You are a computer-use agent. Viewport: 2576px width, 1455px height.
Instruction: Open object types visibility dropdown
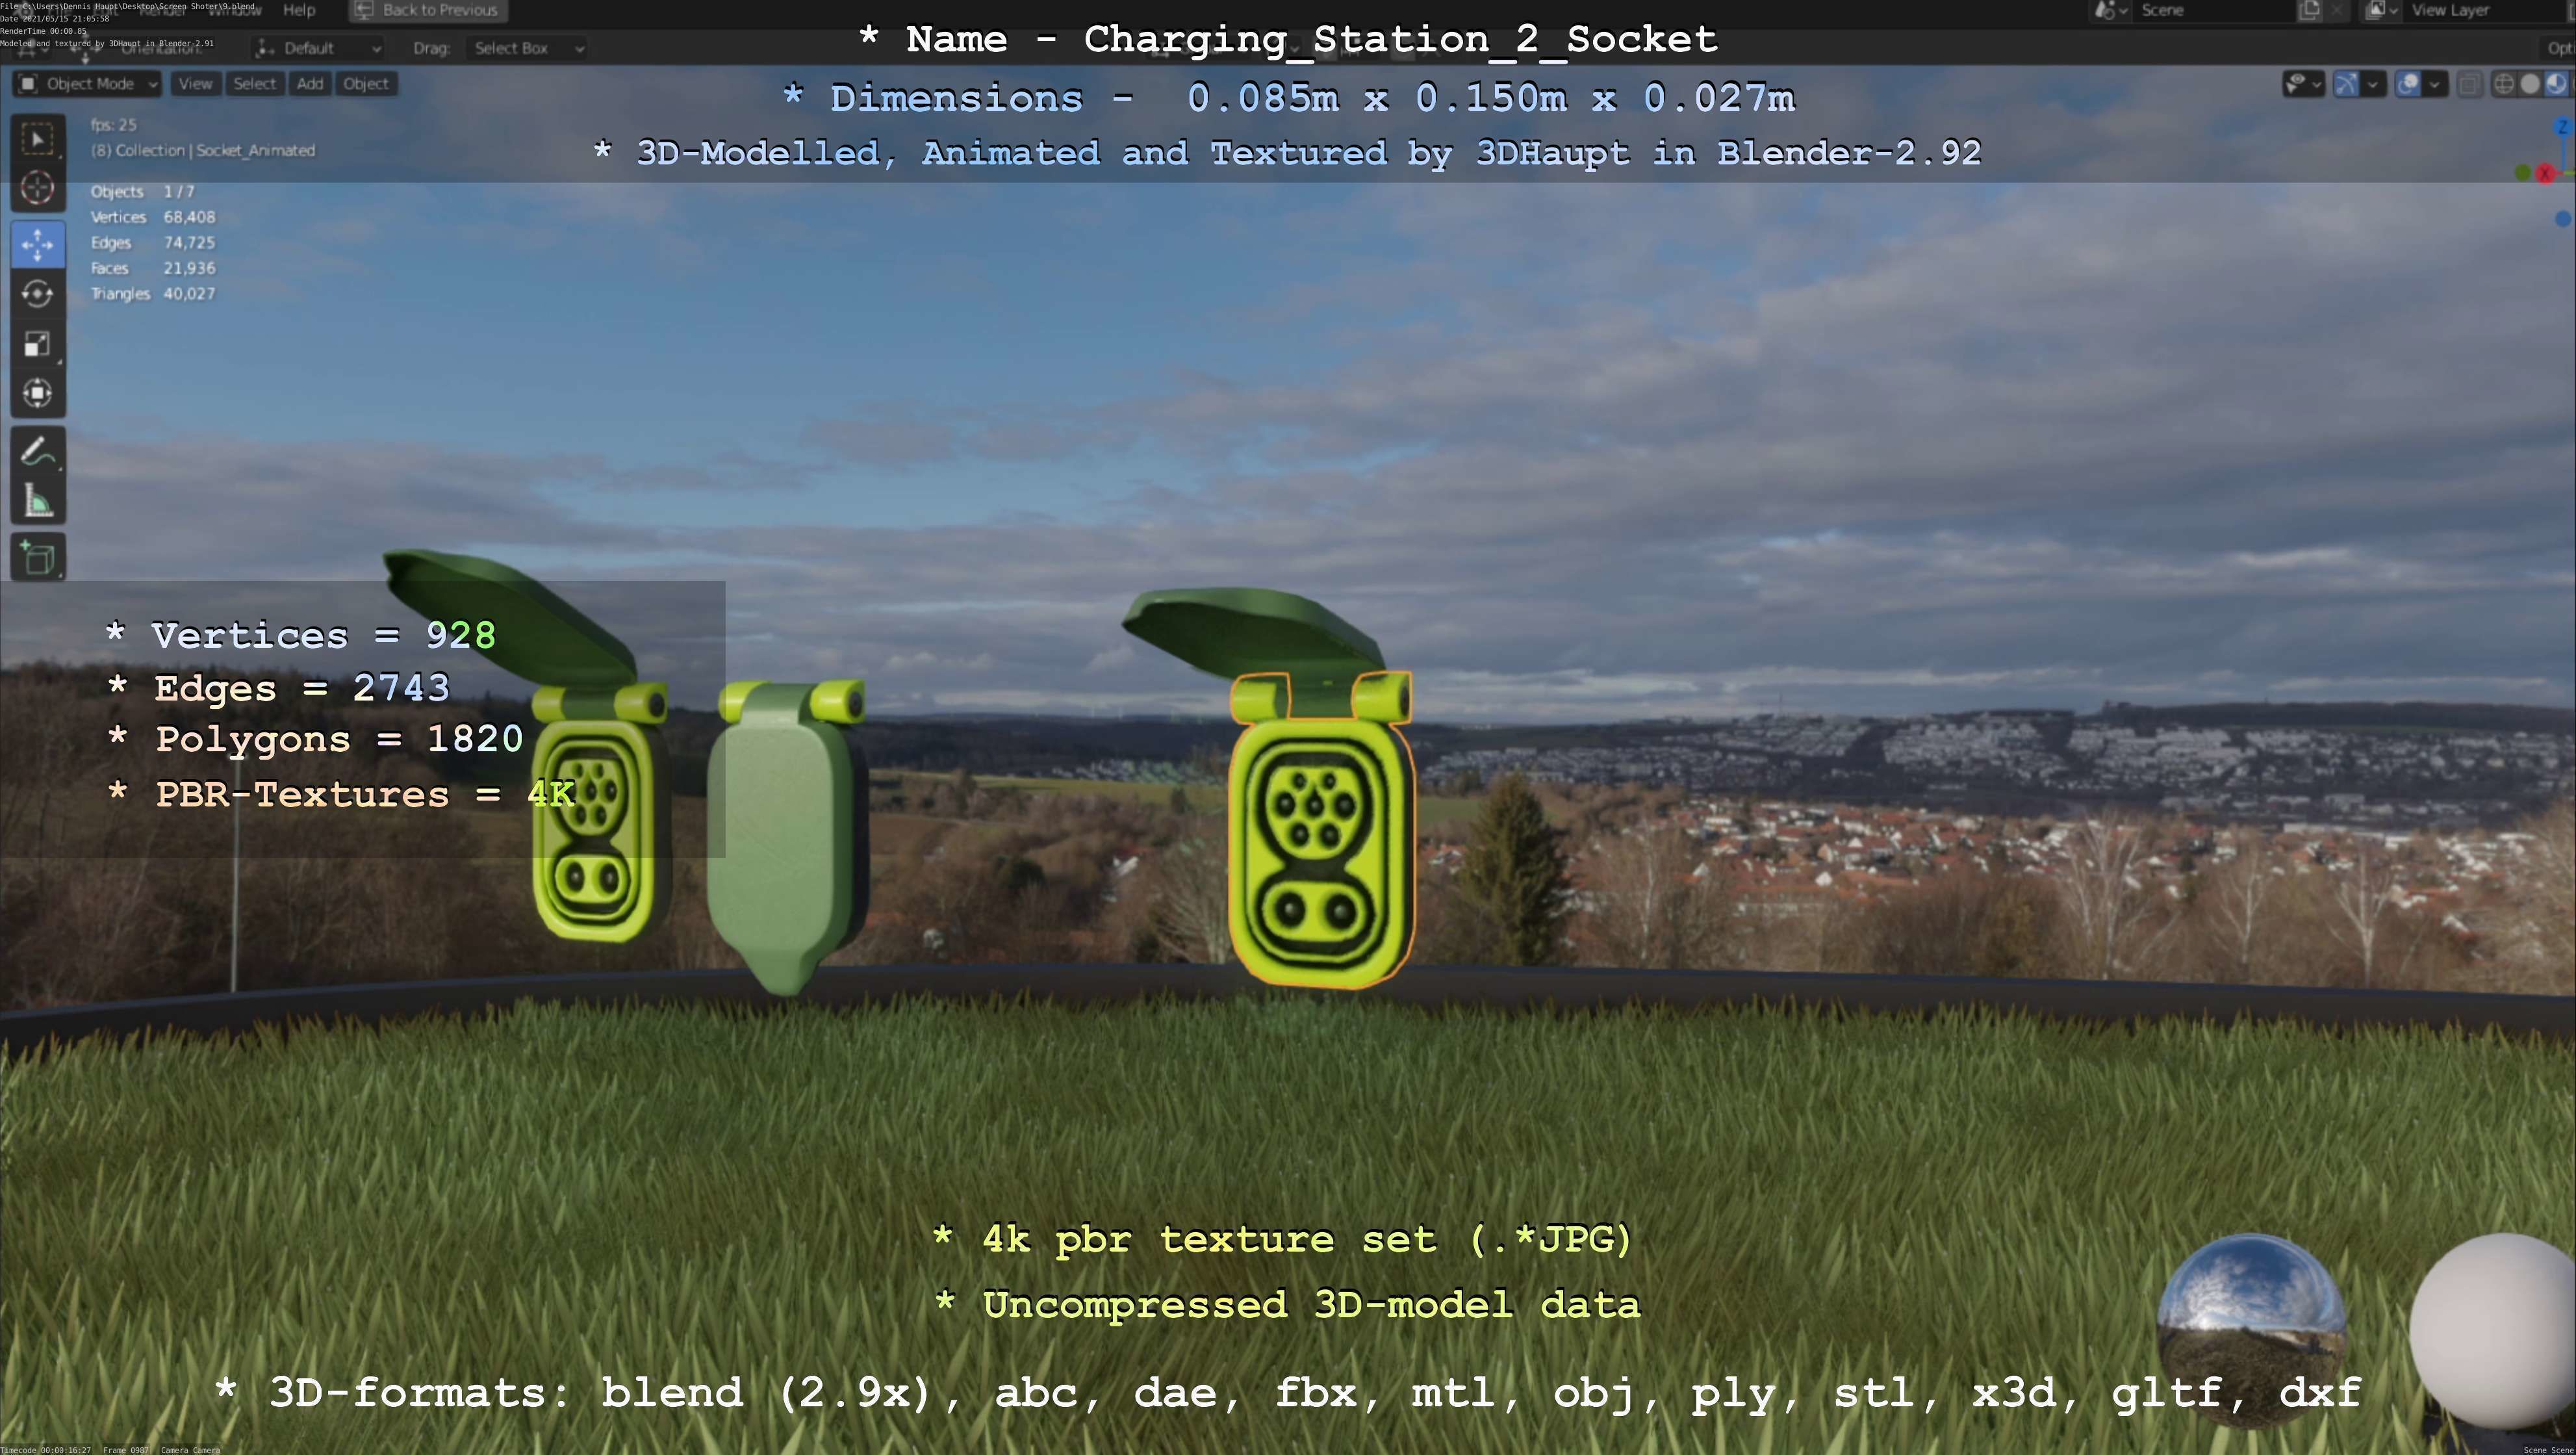2303,84
